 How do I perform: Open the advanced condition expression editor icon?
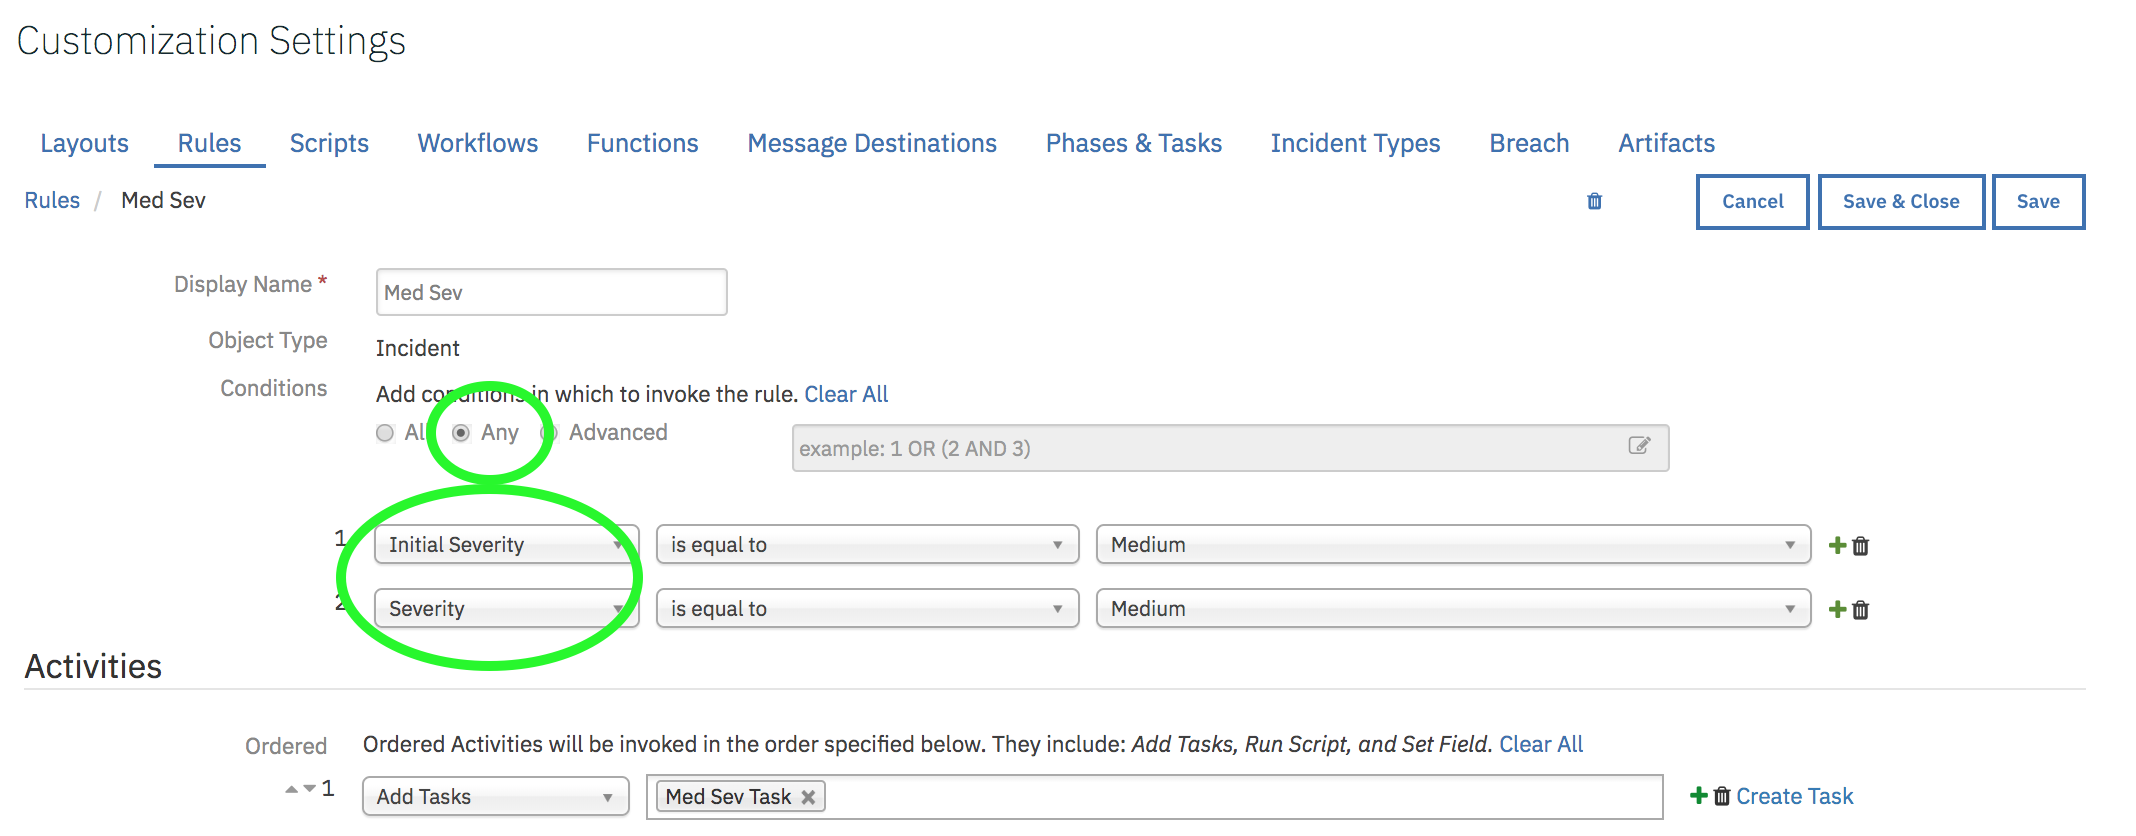pos(1639,446)
